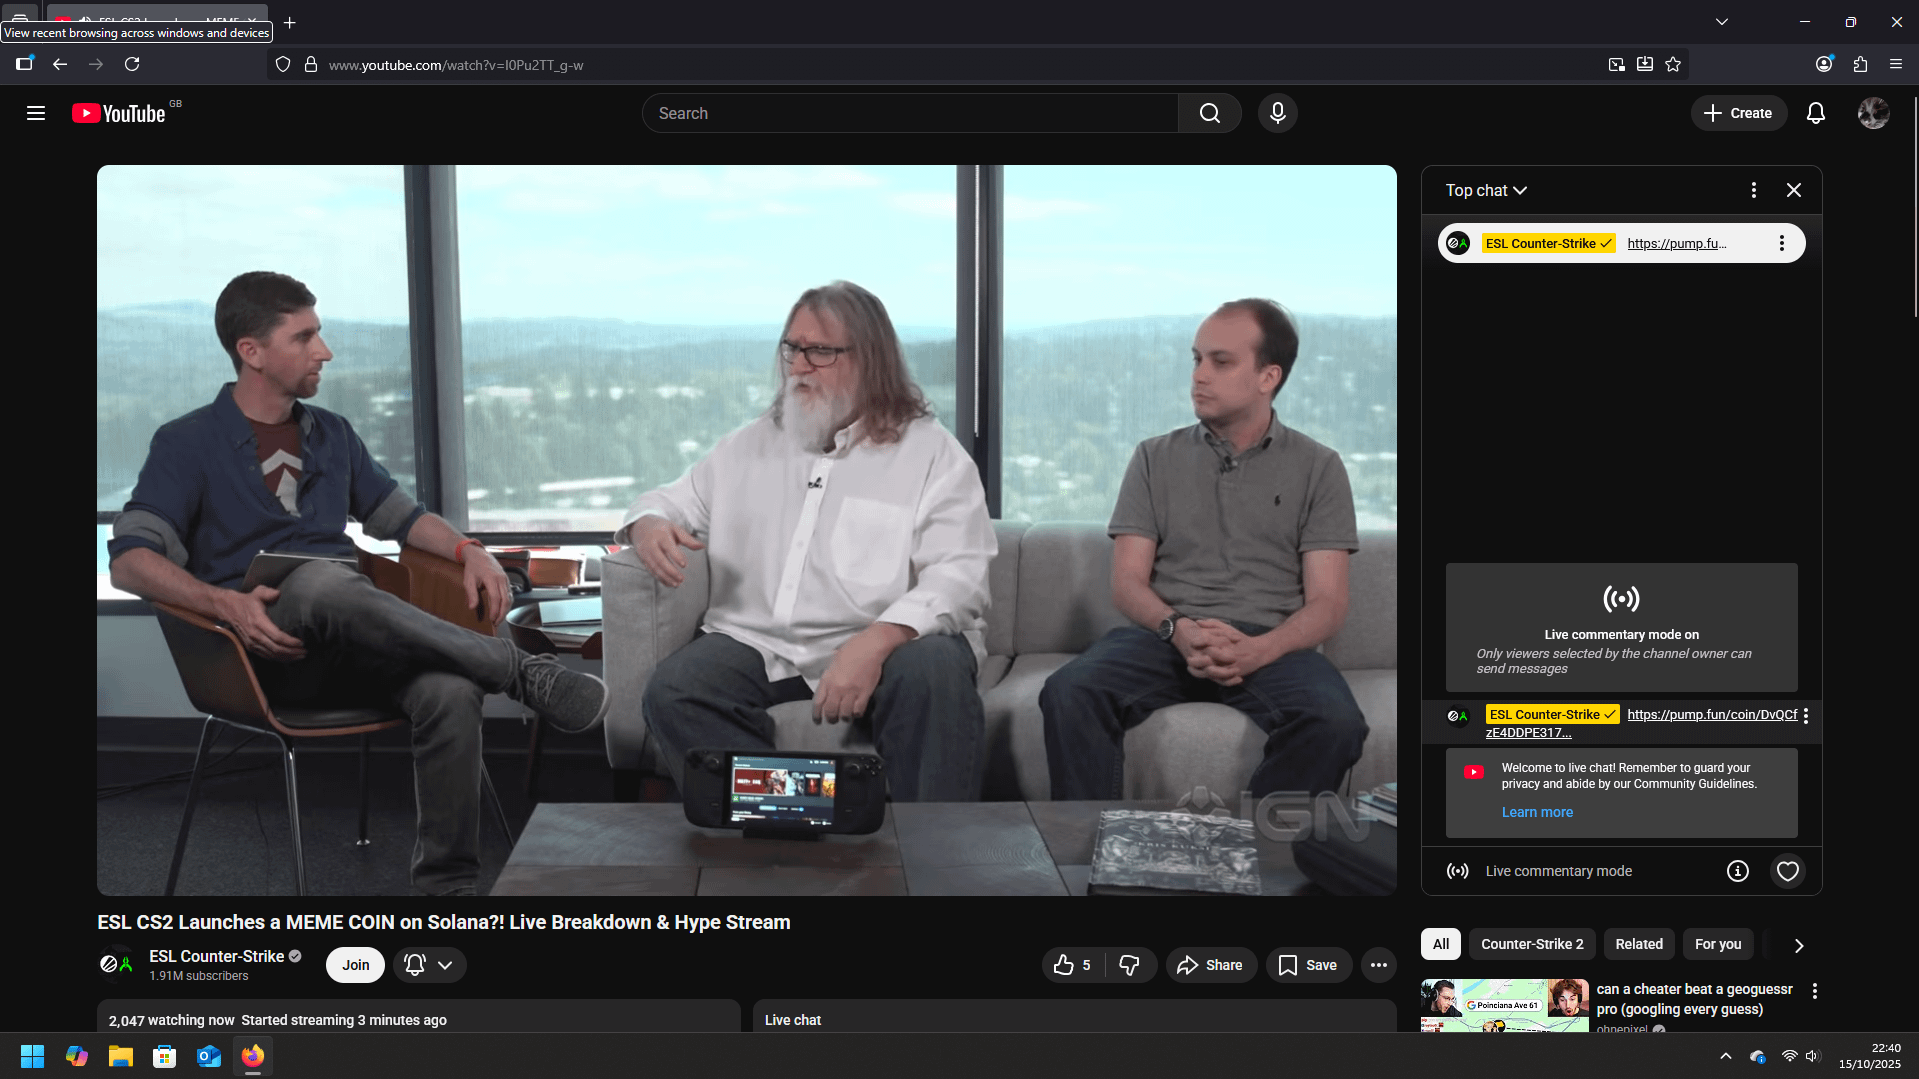Open the geoguessr cheater video thumbnail
This screenshot has height=1079, width=1919.
[x=1504, y=1005]
